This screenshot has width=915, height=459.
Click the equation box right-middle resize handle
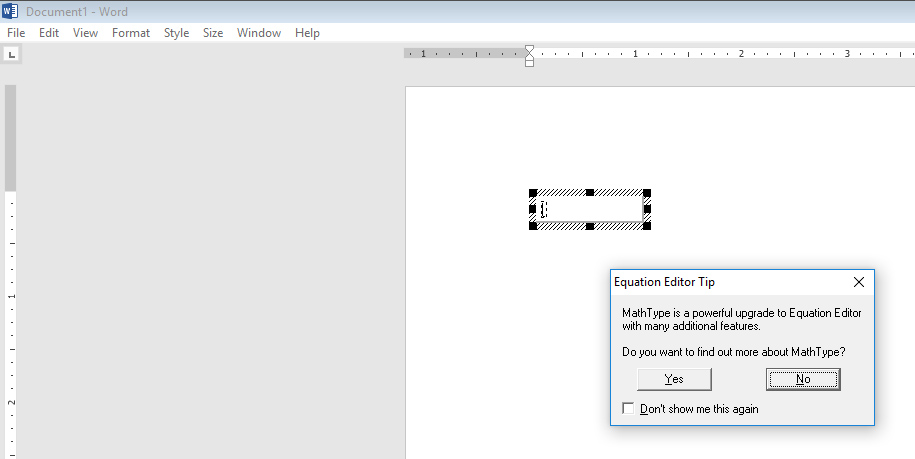tap(647, 209)
